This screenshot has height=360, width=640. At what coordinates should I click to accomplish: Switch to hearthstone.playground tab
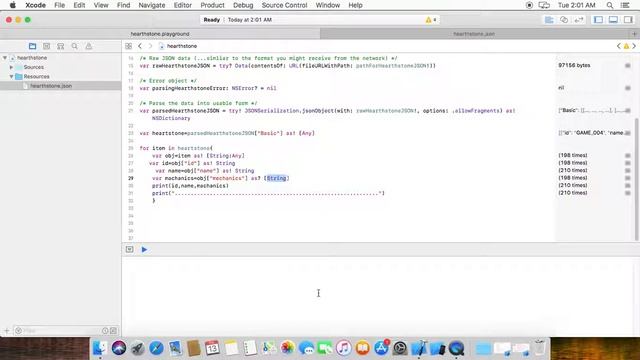(160, 34)
